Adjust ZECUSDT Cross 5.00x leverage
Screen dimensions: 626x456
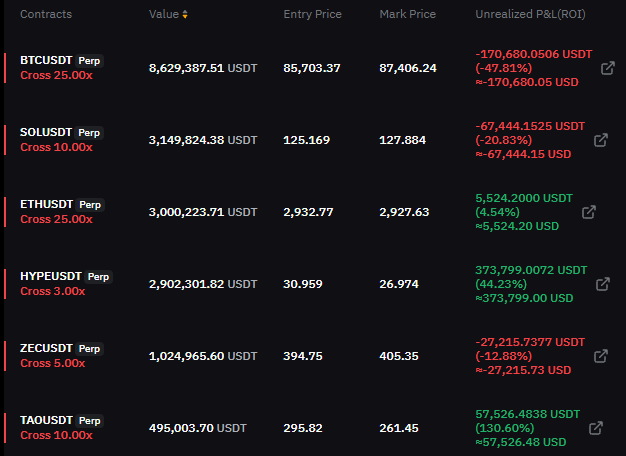[53, 363]
